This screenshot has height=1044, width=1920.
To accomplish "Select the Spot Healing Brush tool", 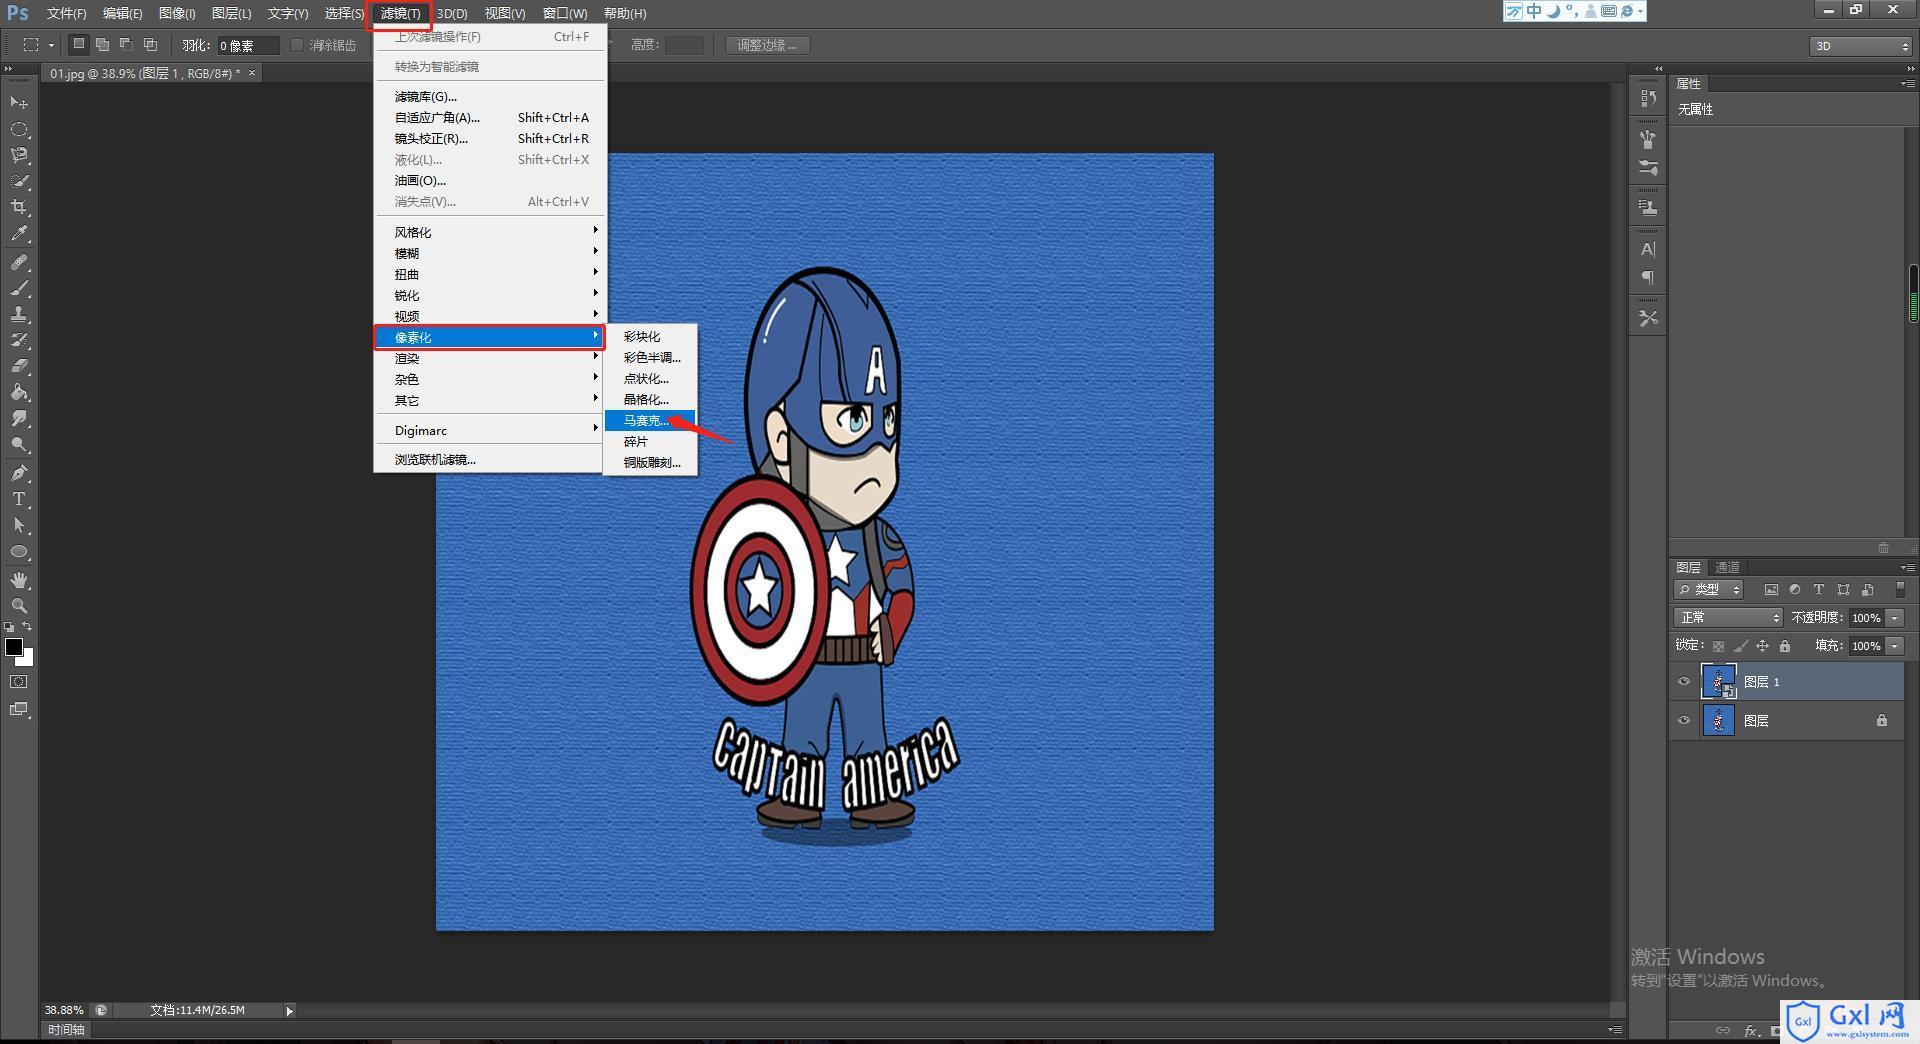I will coord(19,262).
